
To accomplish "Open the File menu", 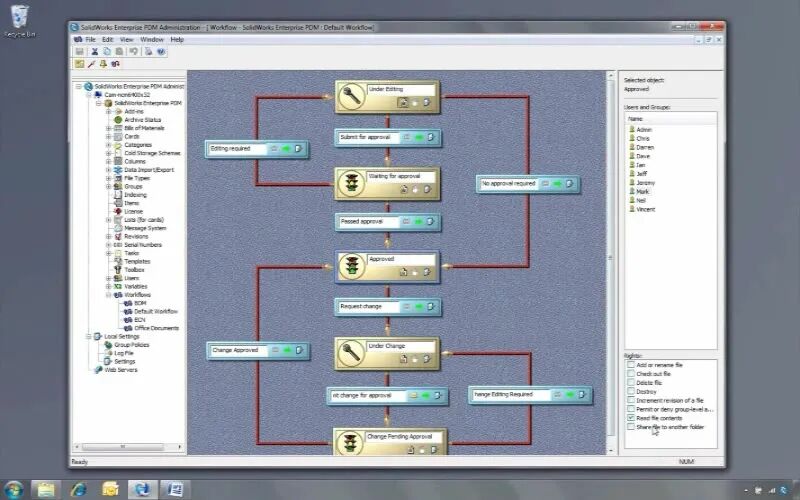I will tap(90, 39).
